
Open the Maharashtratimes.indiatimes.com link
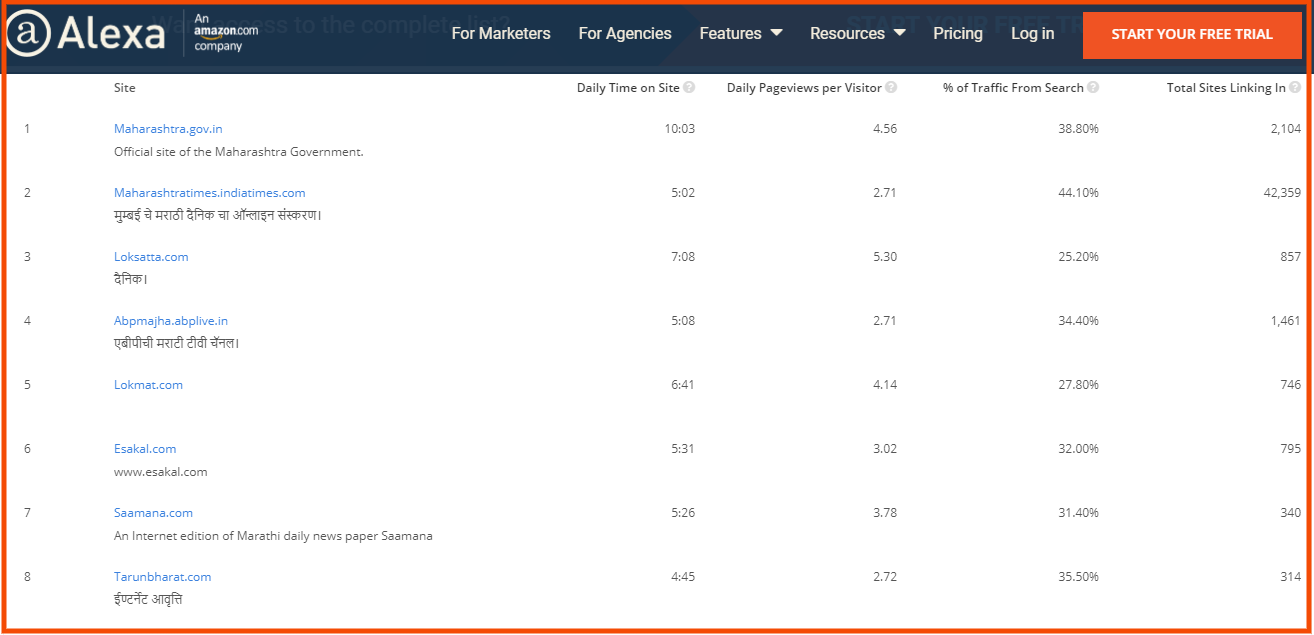[210, 193]
